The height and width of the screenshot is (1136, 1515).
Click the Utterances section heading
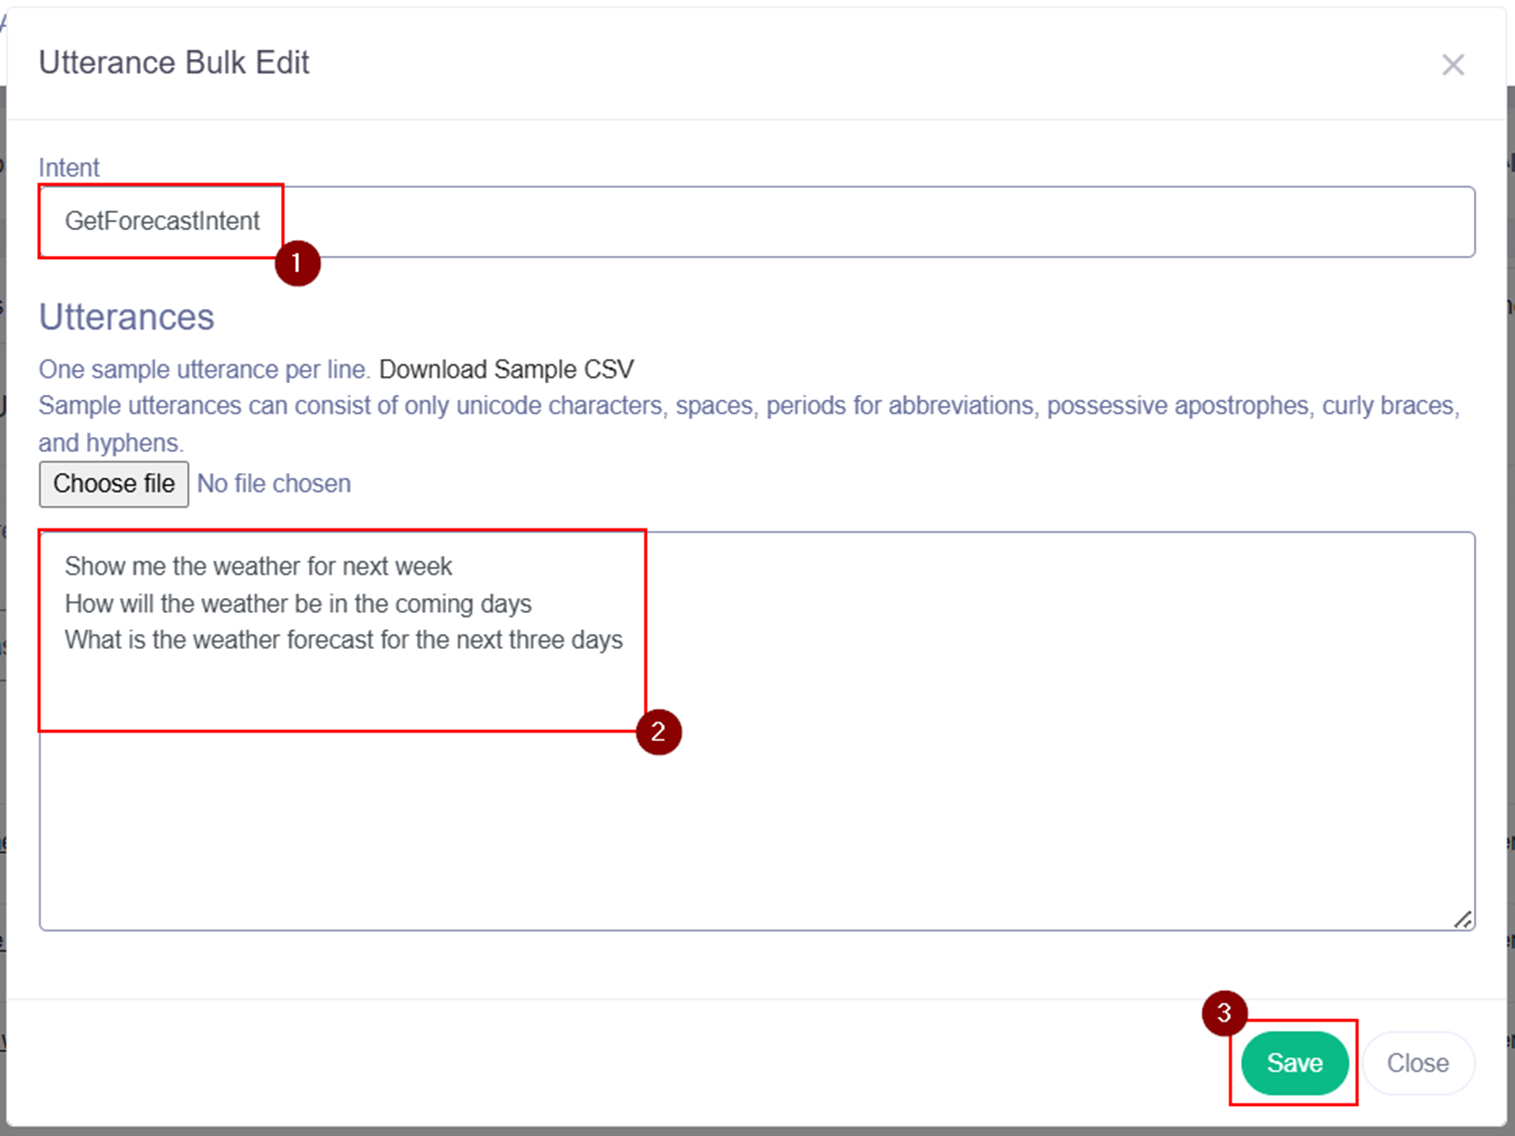coord(126,317)
